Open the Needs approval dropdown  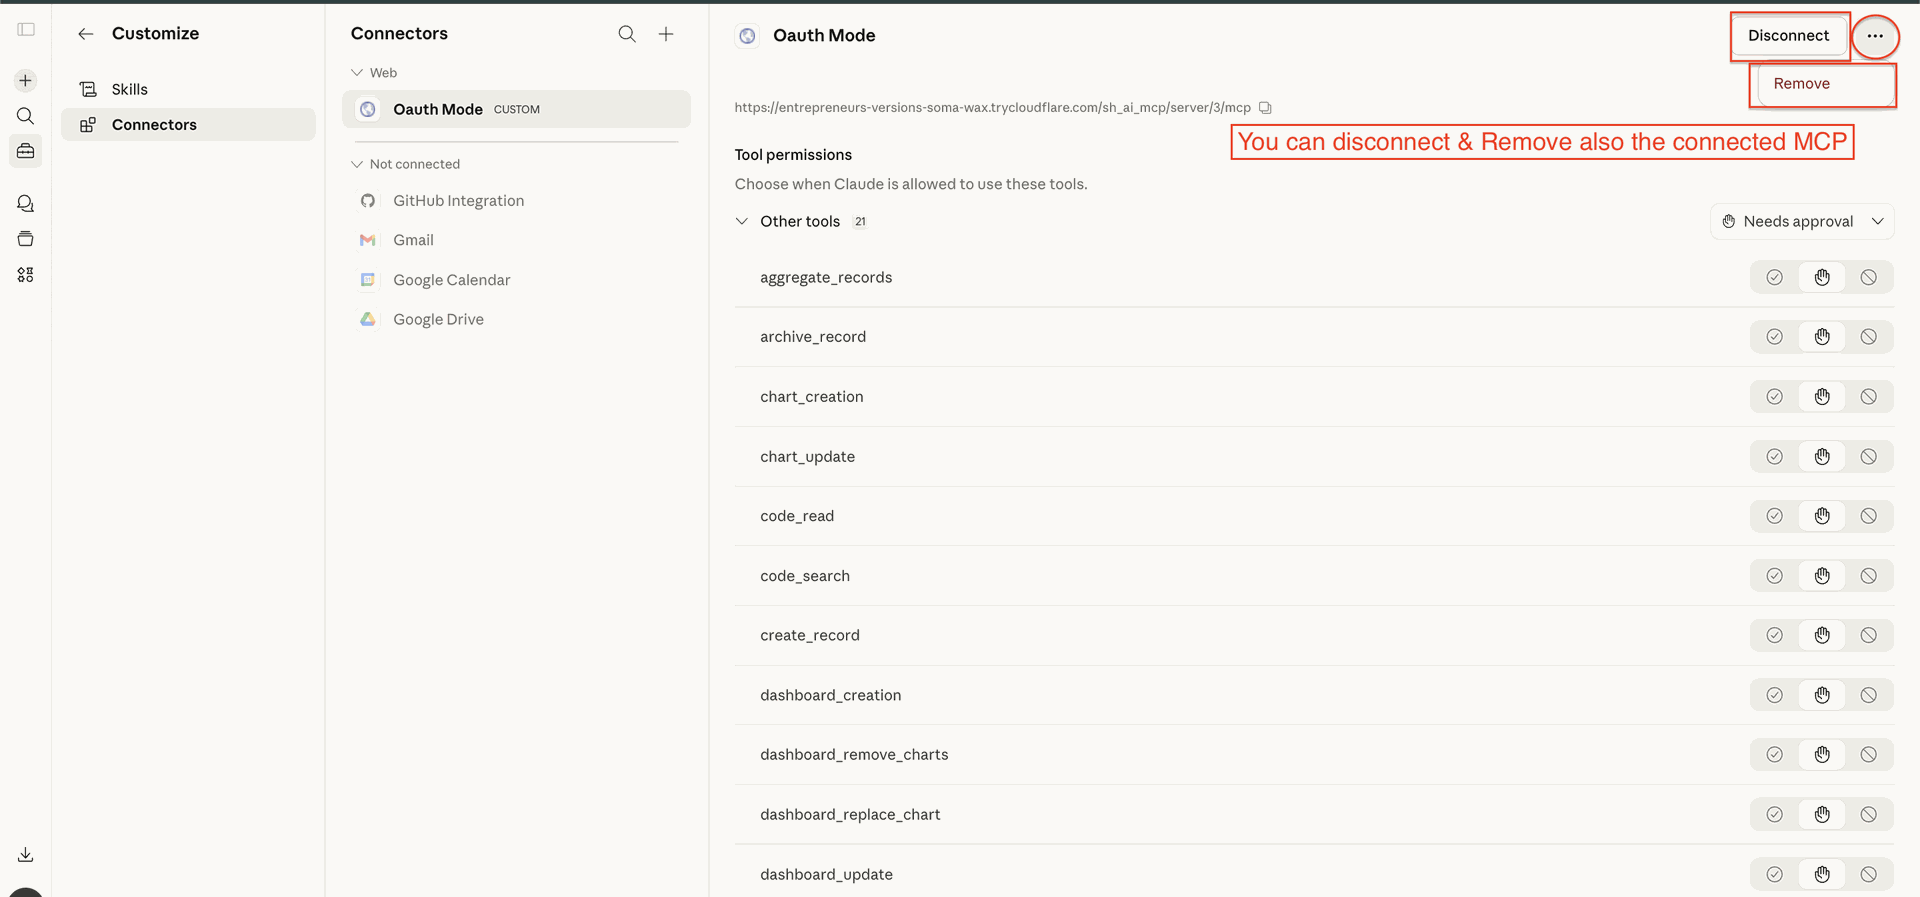pyautogui.click(x=1802, y=222)
